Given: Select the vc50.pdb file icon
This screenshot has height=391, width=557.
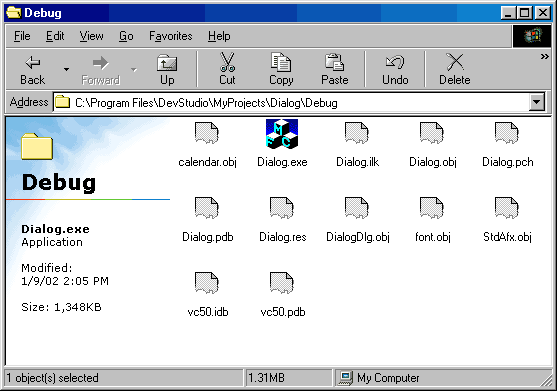Looking at the screenshot, I should tap(282, 283).
